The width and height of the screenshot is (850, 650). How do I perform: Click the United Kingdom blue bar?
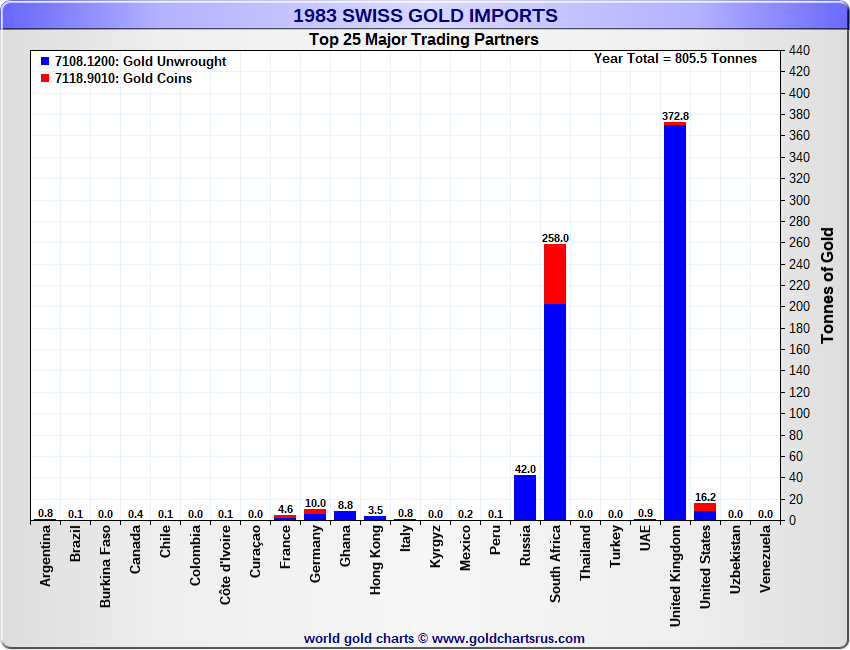675,323
